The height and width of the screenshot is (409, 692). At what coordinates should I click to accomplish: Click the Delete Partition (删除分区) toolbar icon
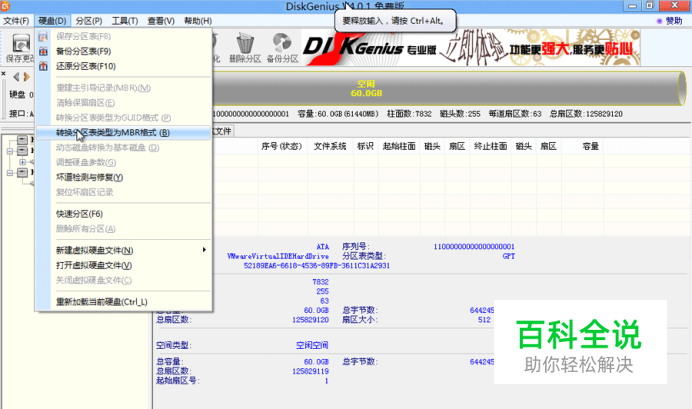coord(245,48)
